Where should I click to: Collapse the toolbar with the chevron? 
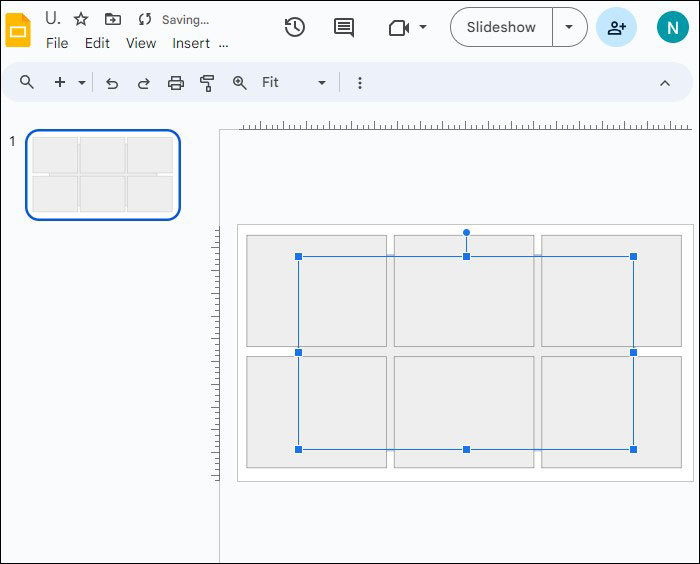coord(665,83)
